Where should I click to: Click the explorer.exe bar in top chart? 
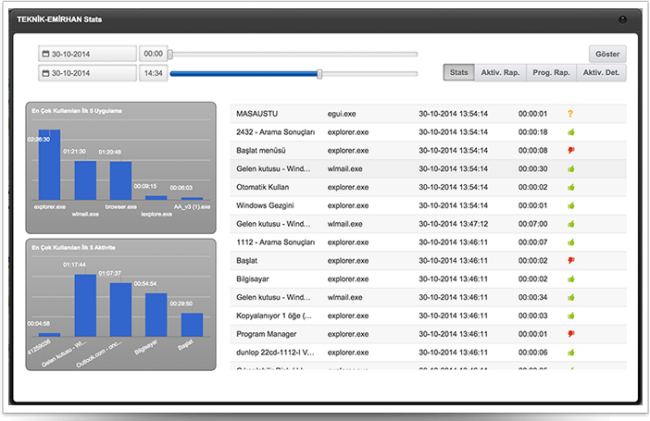click(x=49, y=165)
